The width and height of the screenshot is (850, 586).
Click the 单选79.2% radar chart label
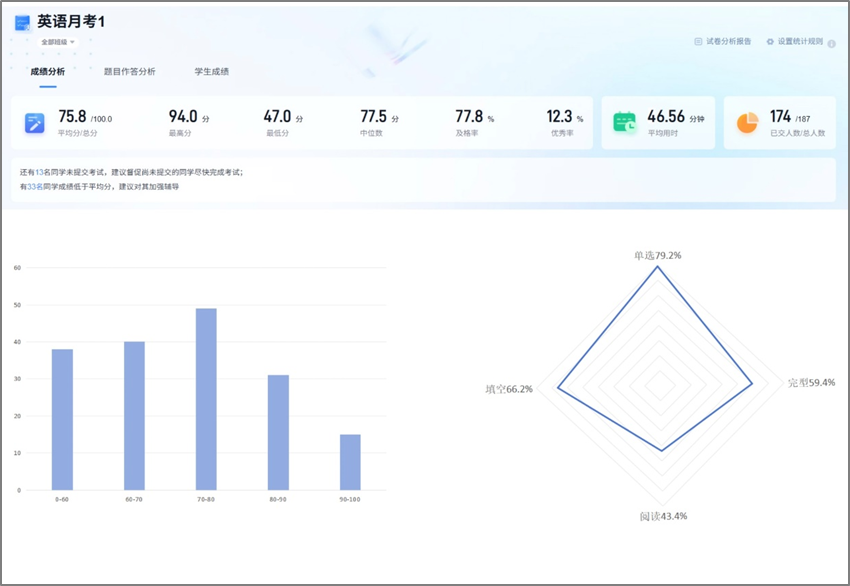[657, 256]
